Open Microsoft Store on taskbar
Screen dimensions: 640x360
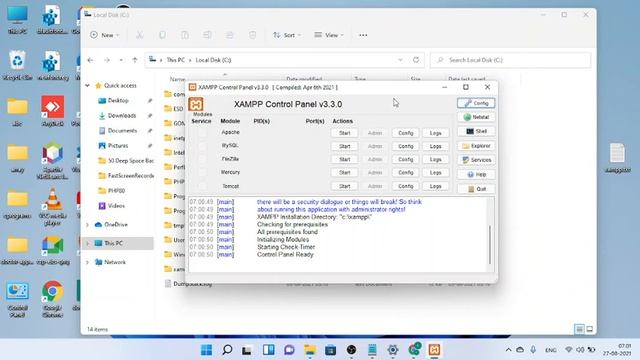pos(331,350)
